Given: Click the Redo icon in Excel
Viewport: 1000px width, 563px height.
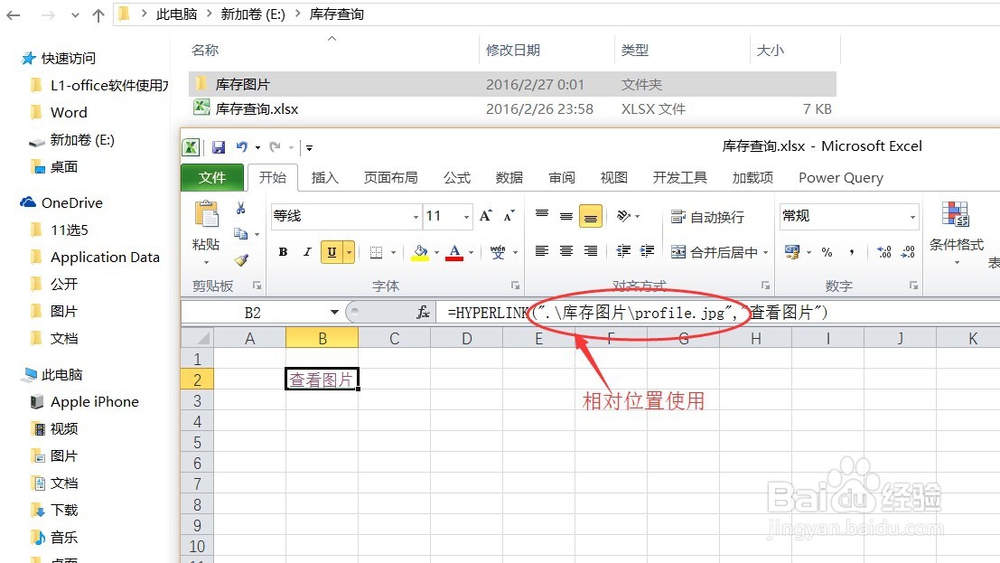Looking at the screenshot, I should click(x=275, y=147).
